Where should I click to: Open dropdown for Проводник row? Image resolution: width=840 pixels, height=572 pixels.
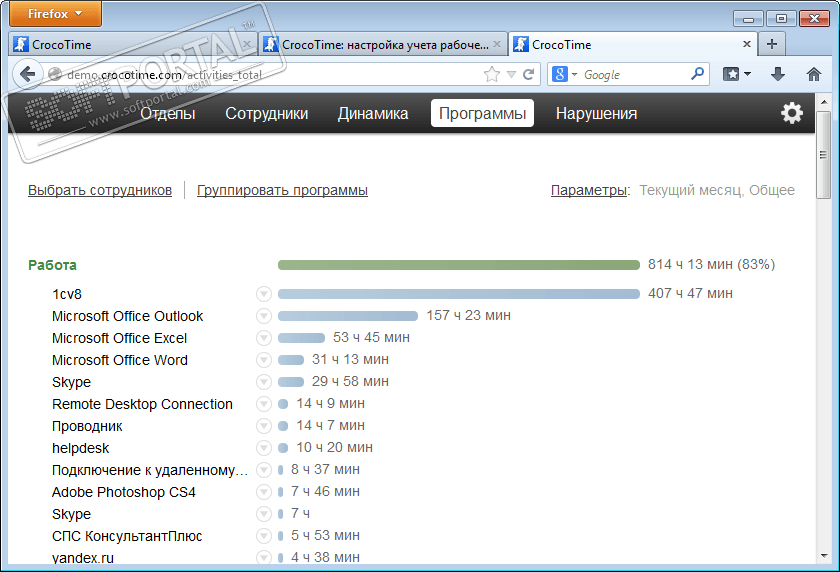click(264, 426)
